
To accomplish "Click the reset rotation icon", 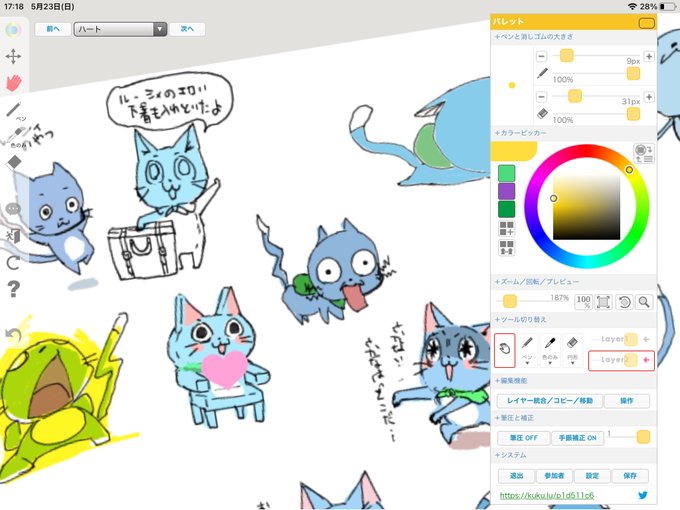I will [624, 301].
